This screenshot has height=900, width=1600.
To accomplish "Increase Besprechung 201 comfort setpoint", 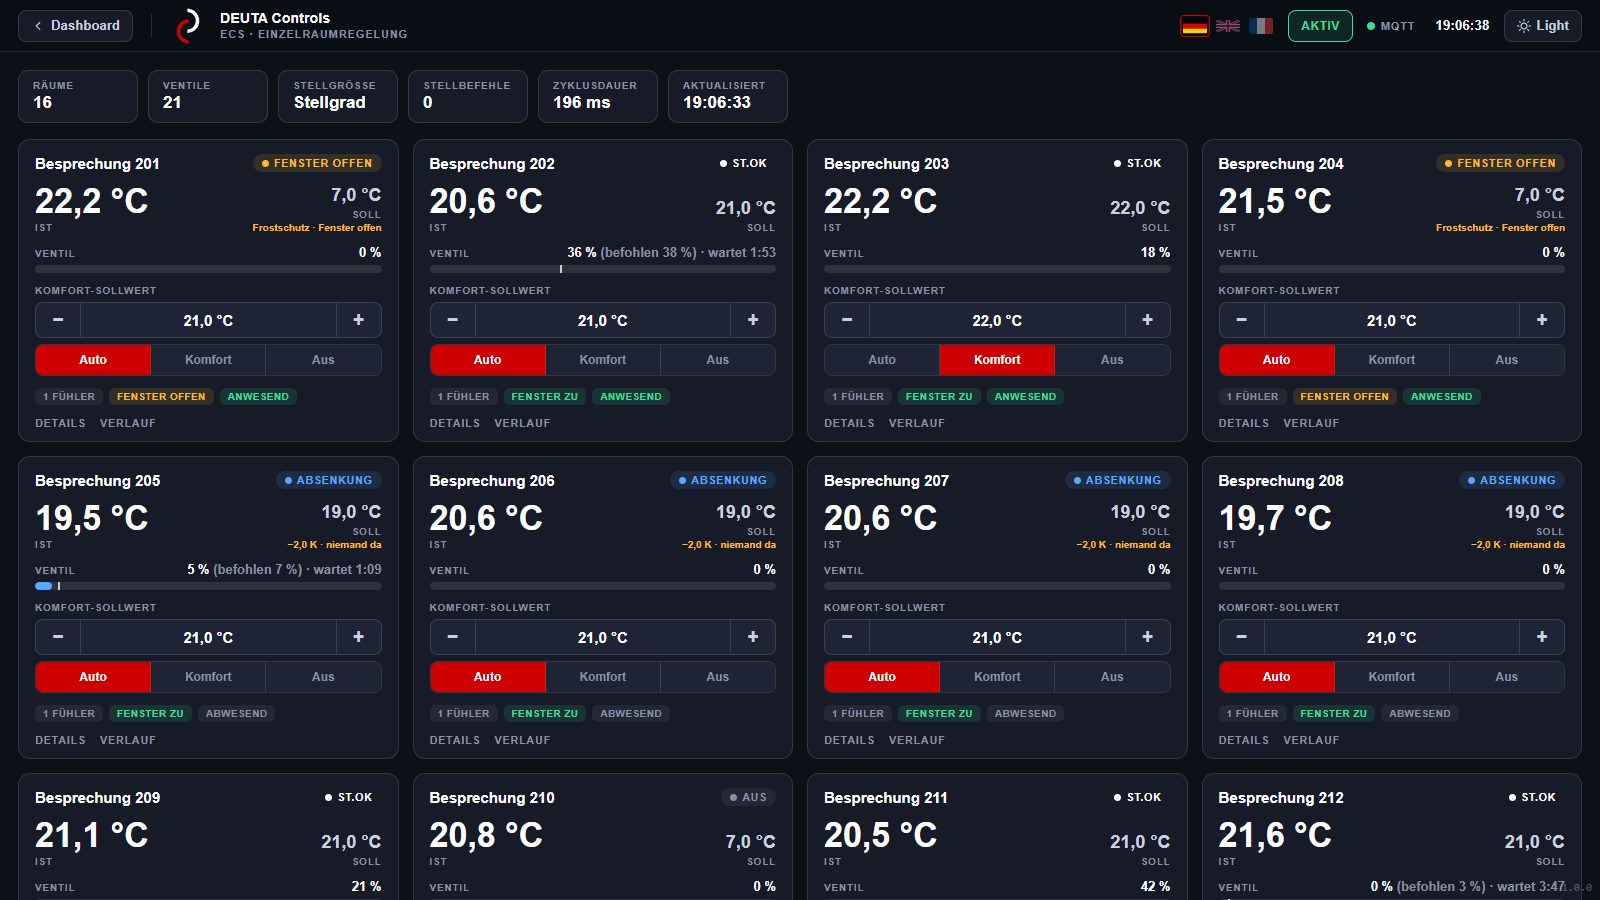I will (x=359, y=320).
